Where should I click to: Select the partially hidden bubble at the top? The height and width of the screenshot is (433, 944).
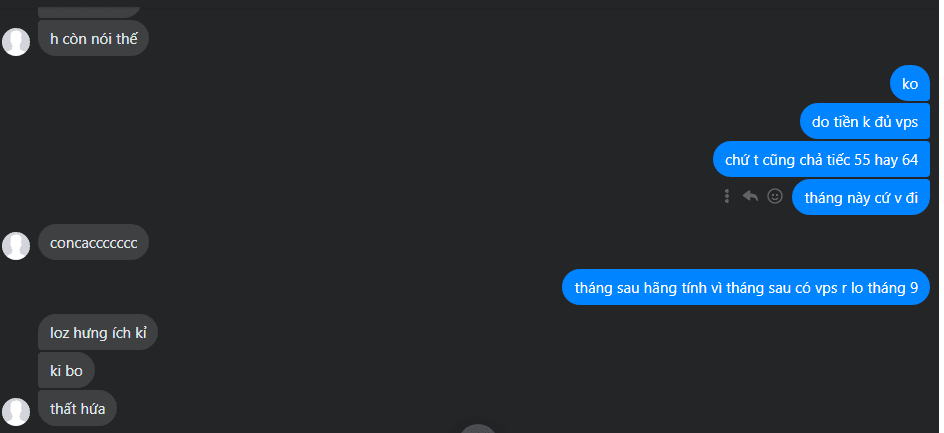click(x=89, y=9)
